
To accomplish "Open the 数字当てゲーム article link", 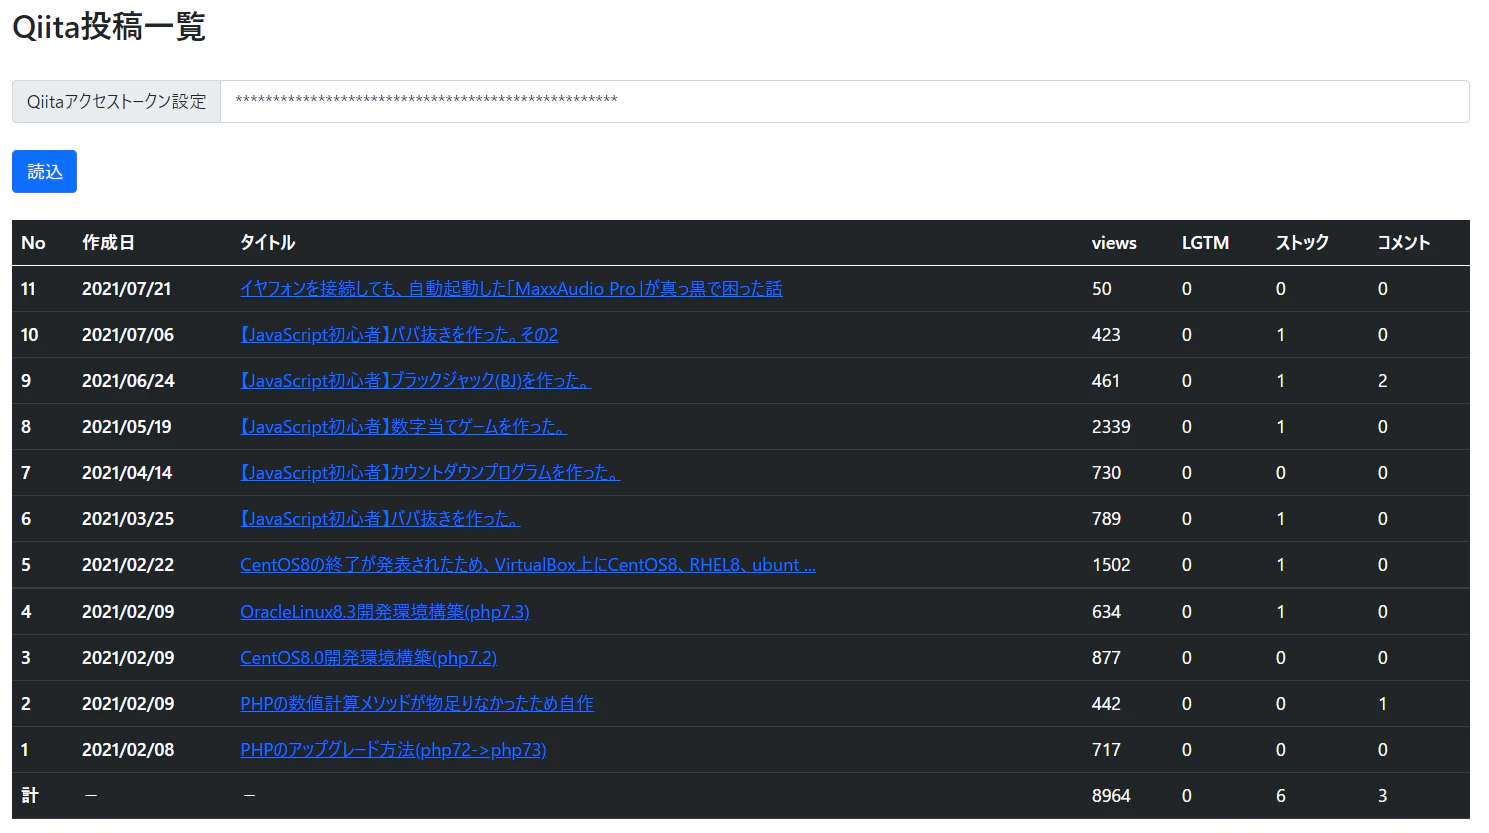I will coord(403,427).
